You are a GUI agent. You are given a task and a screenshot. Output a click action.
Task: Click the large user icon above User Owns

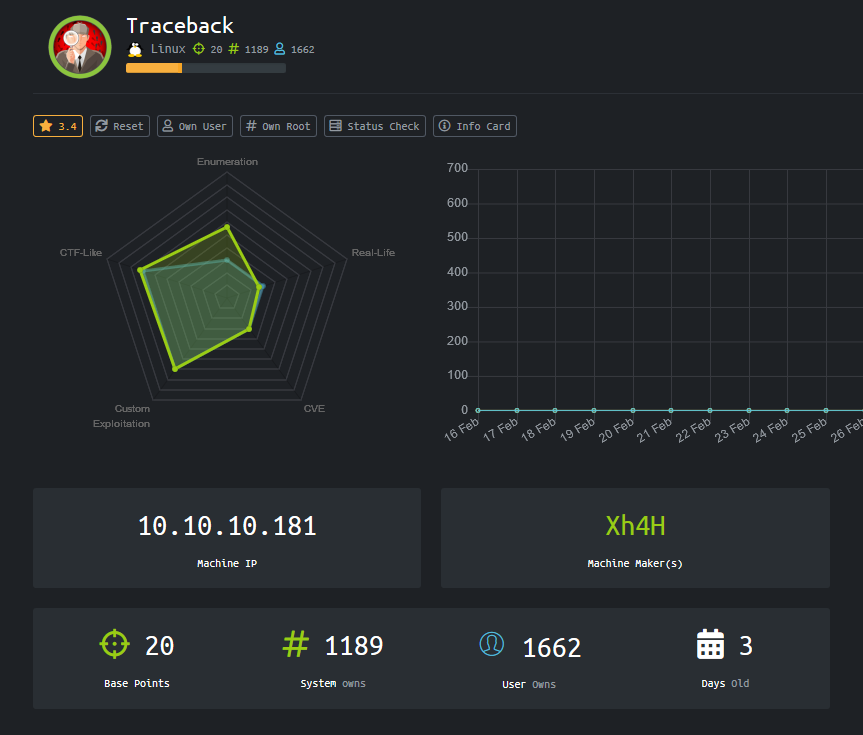pyautogui.click(x=492, y=645)
